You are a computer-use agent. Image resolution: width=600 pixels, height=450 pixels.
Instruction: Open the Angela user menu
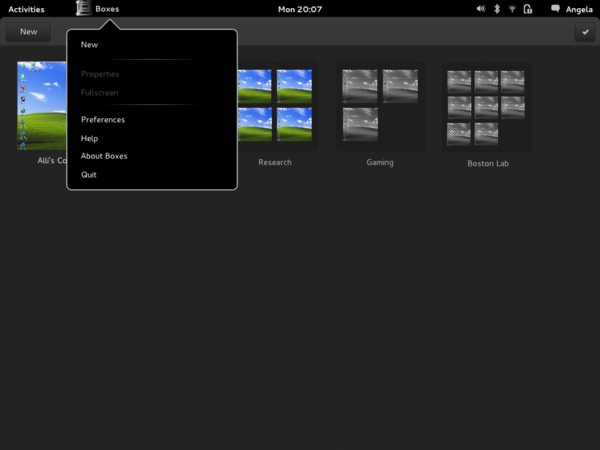(579, 9)
